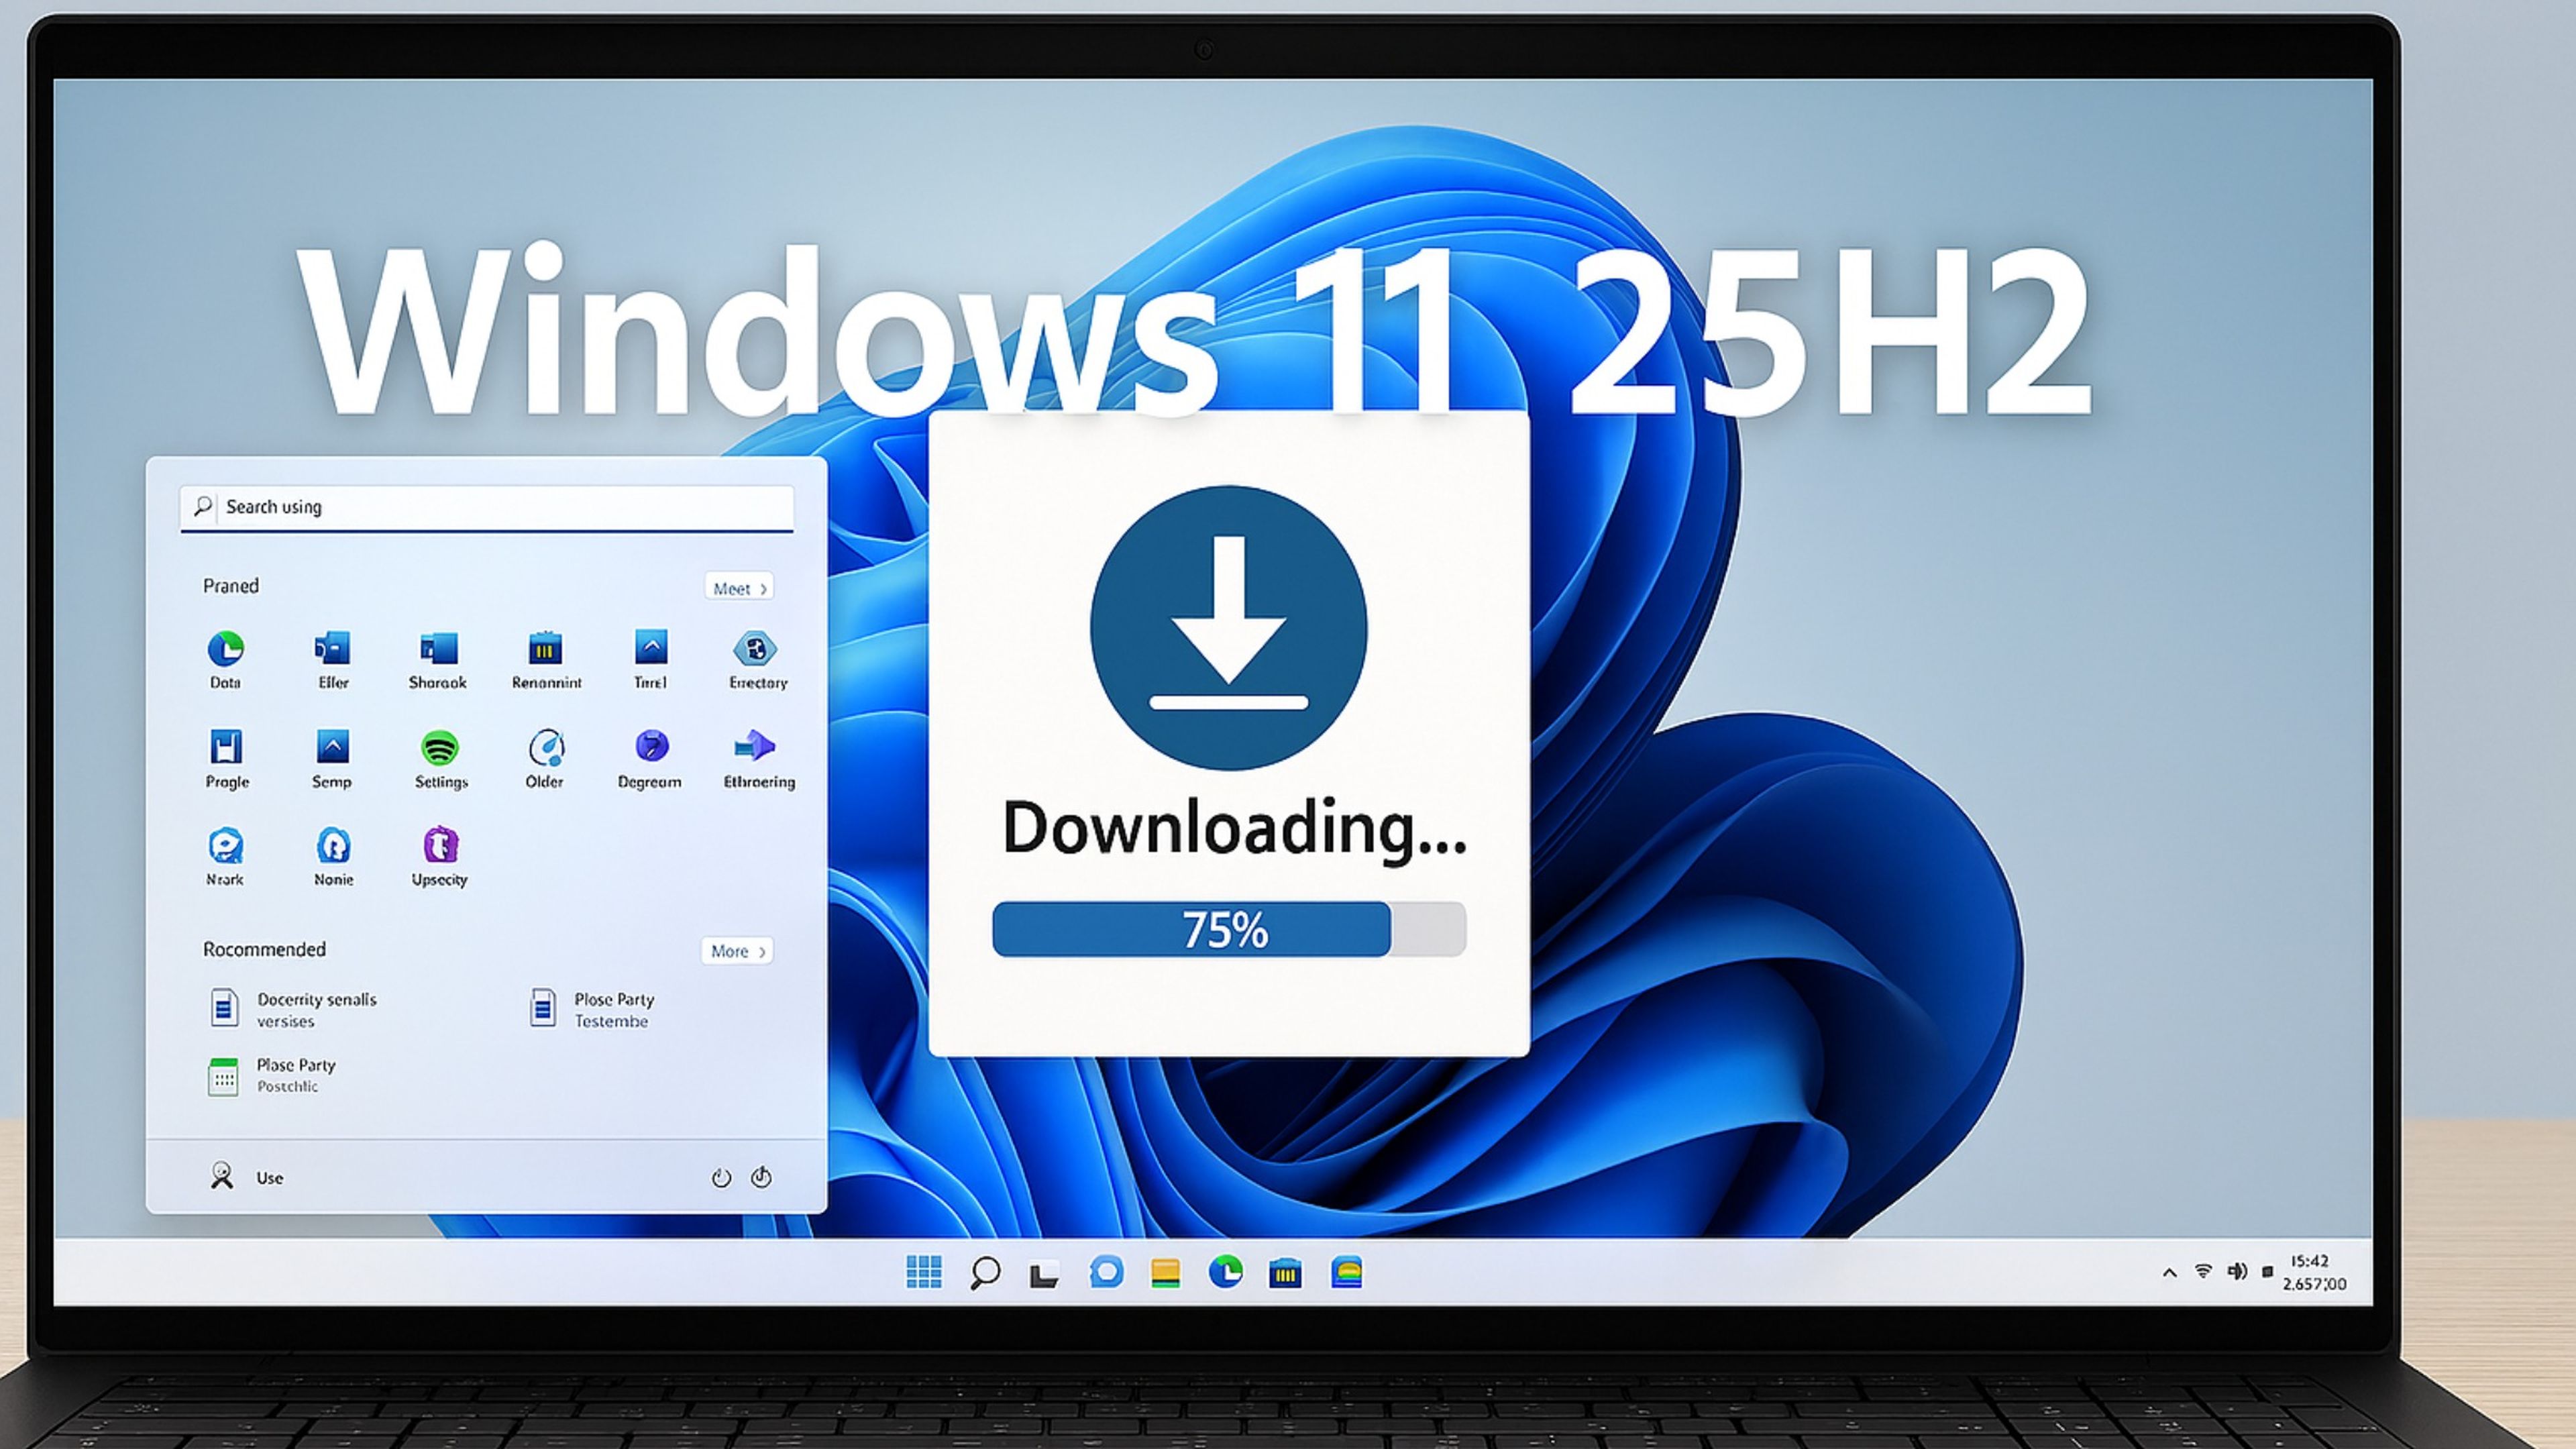
Task: Open the Renonnint pinned app
Action: [x=545, y=649]
